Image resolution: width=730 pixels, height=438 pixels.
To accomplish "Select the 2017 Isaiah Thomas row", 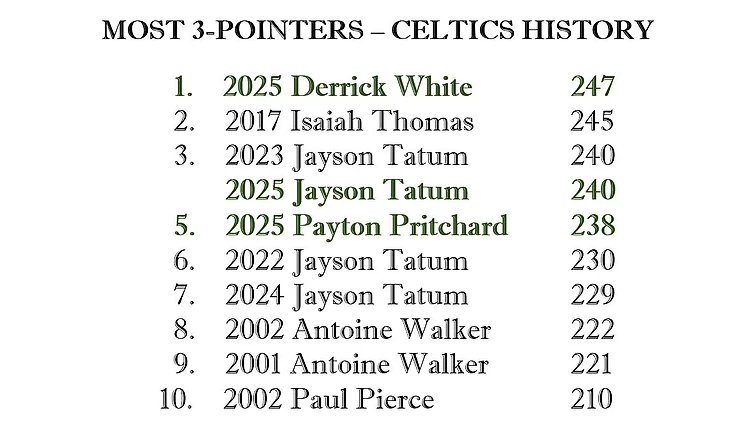I will [x=349, y=122].
